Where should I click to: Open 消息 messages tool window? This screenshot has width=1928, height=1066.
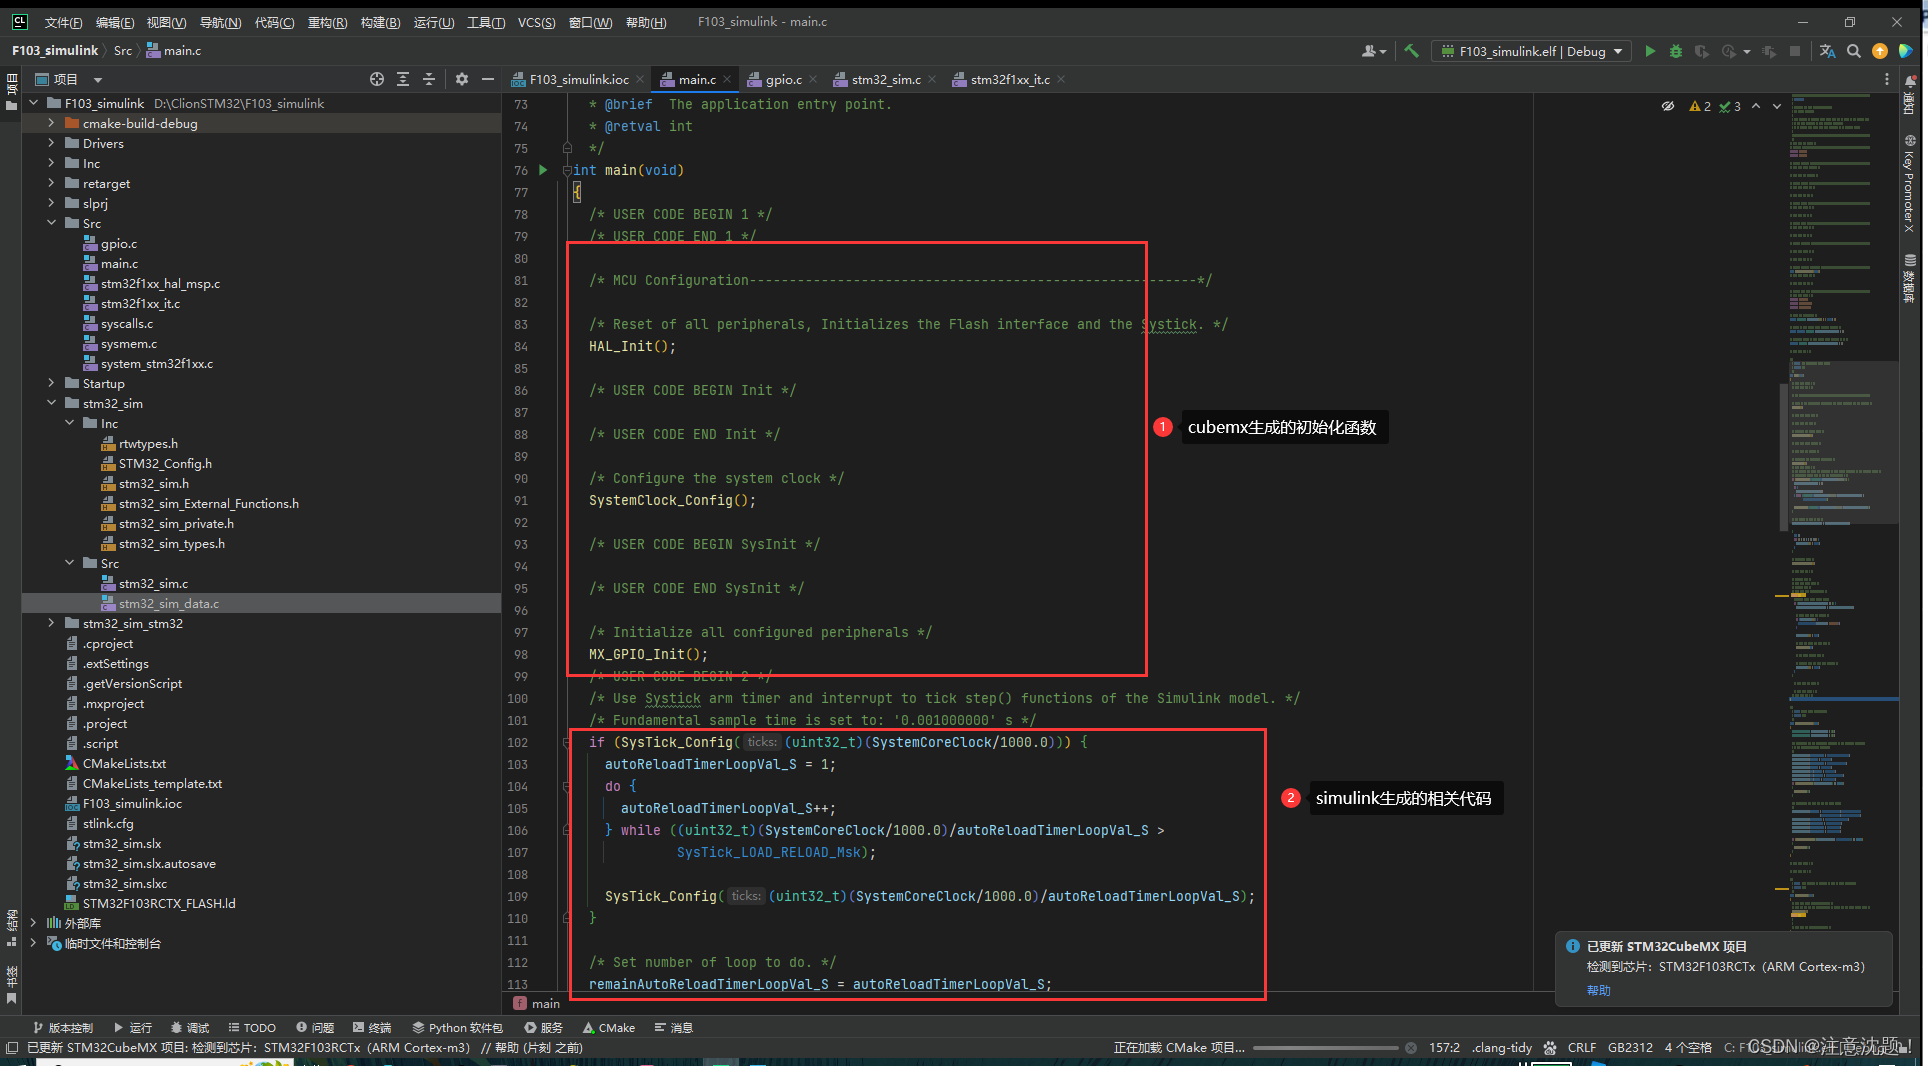[x=673, y=1027]
